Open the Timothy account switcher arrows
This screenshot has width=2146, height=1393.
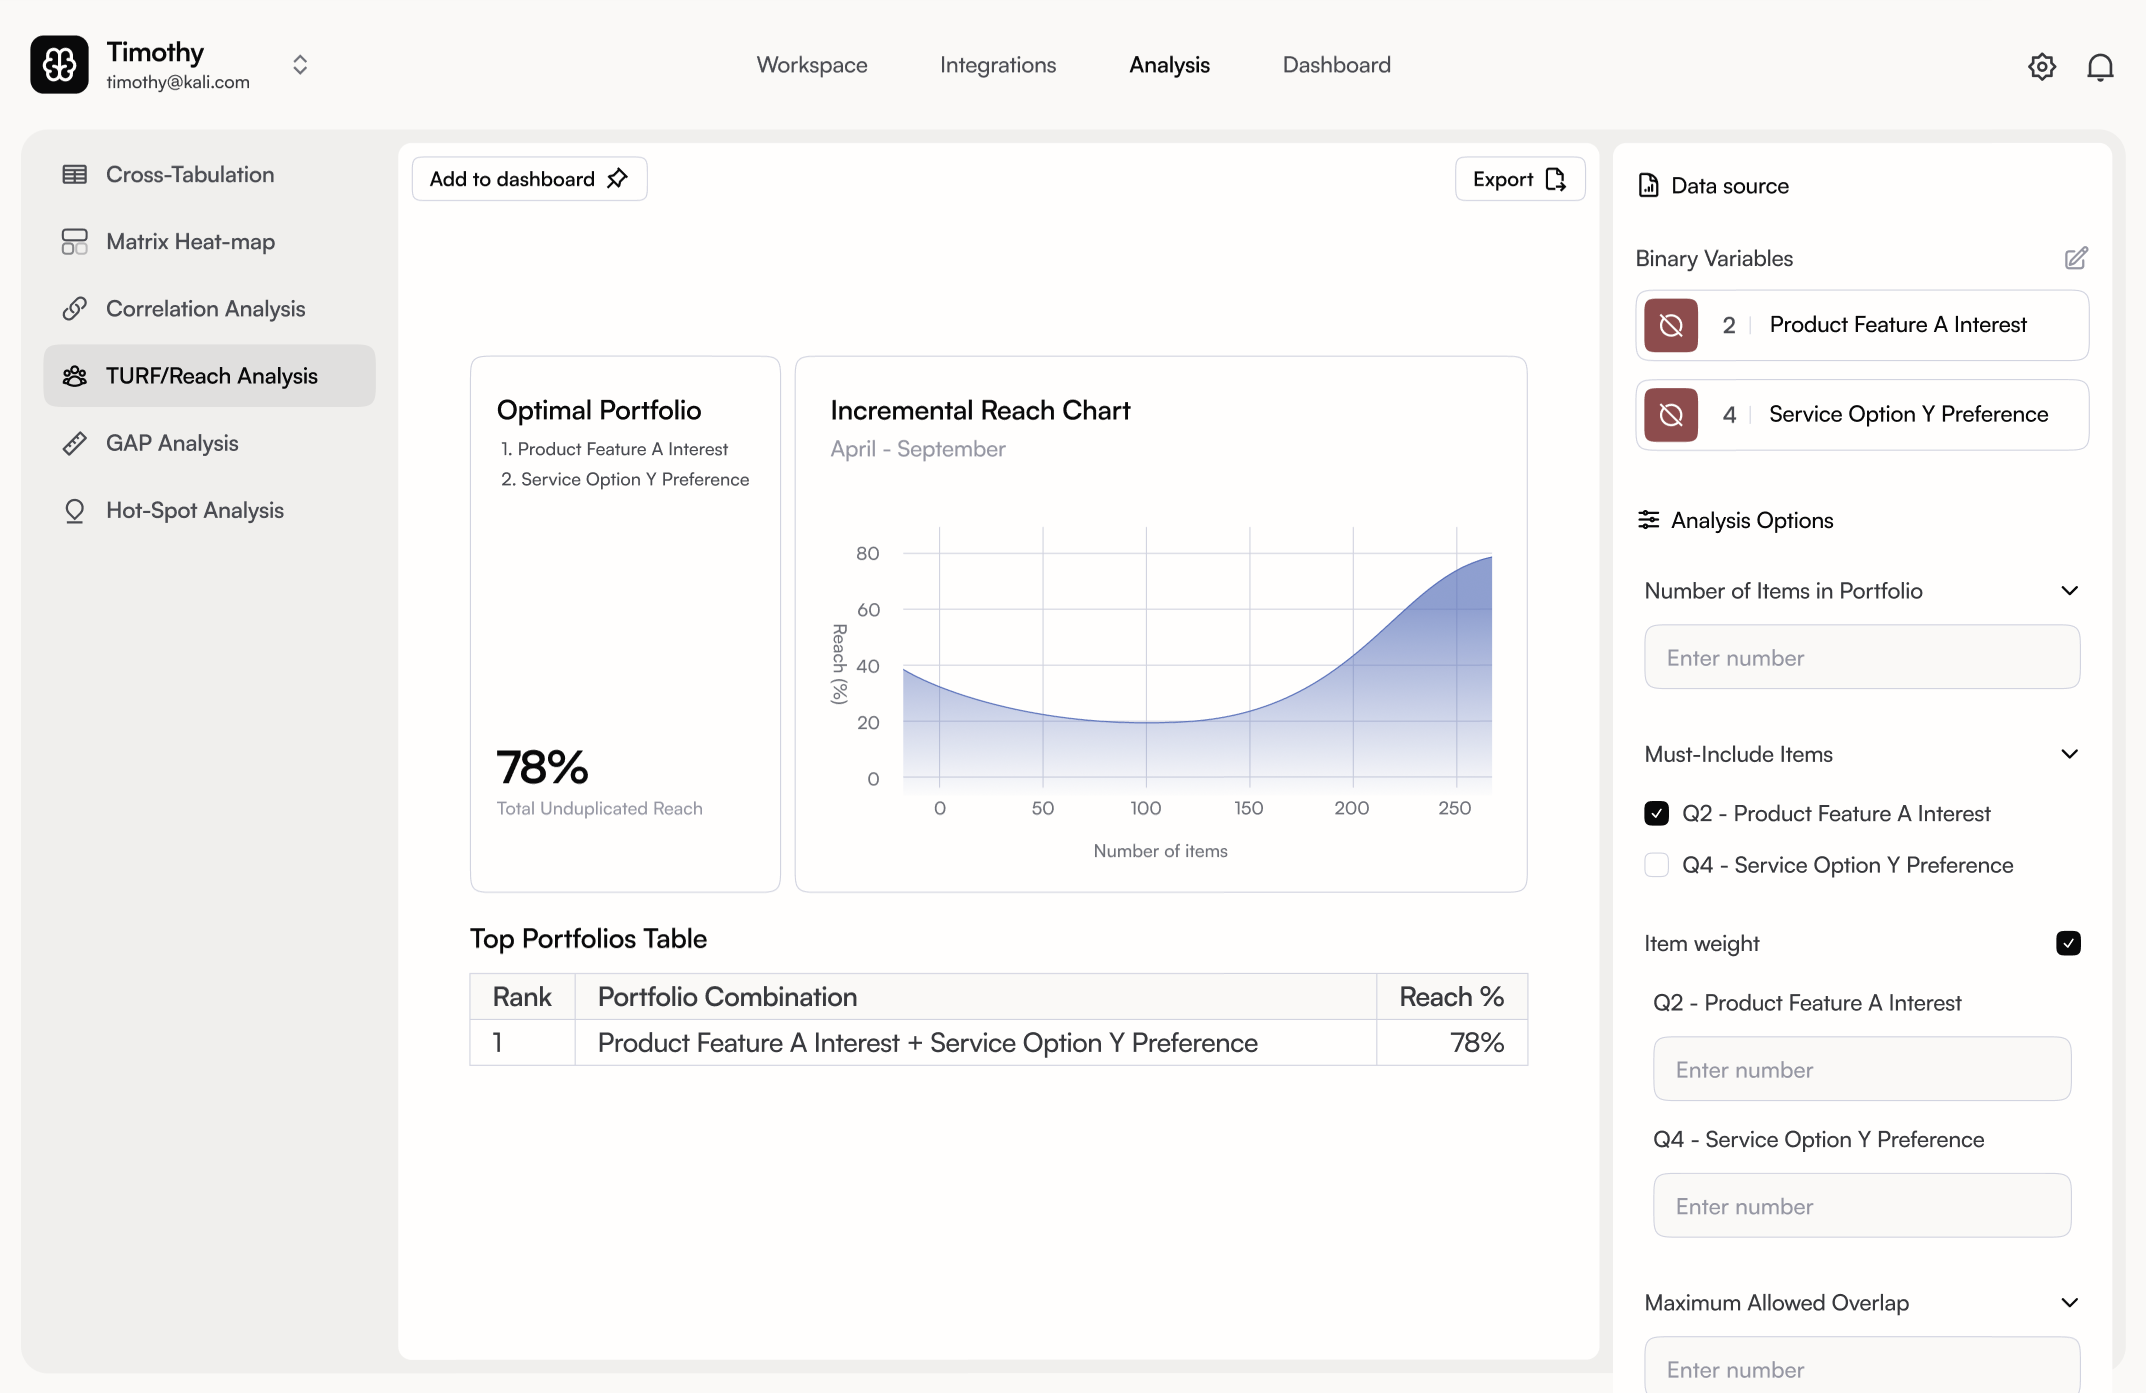(300, 65)
